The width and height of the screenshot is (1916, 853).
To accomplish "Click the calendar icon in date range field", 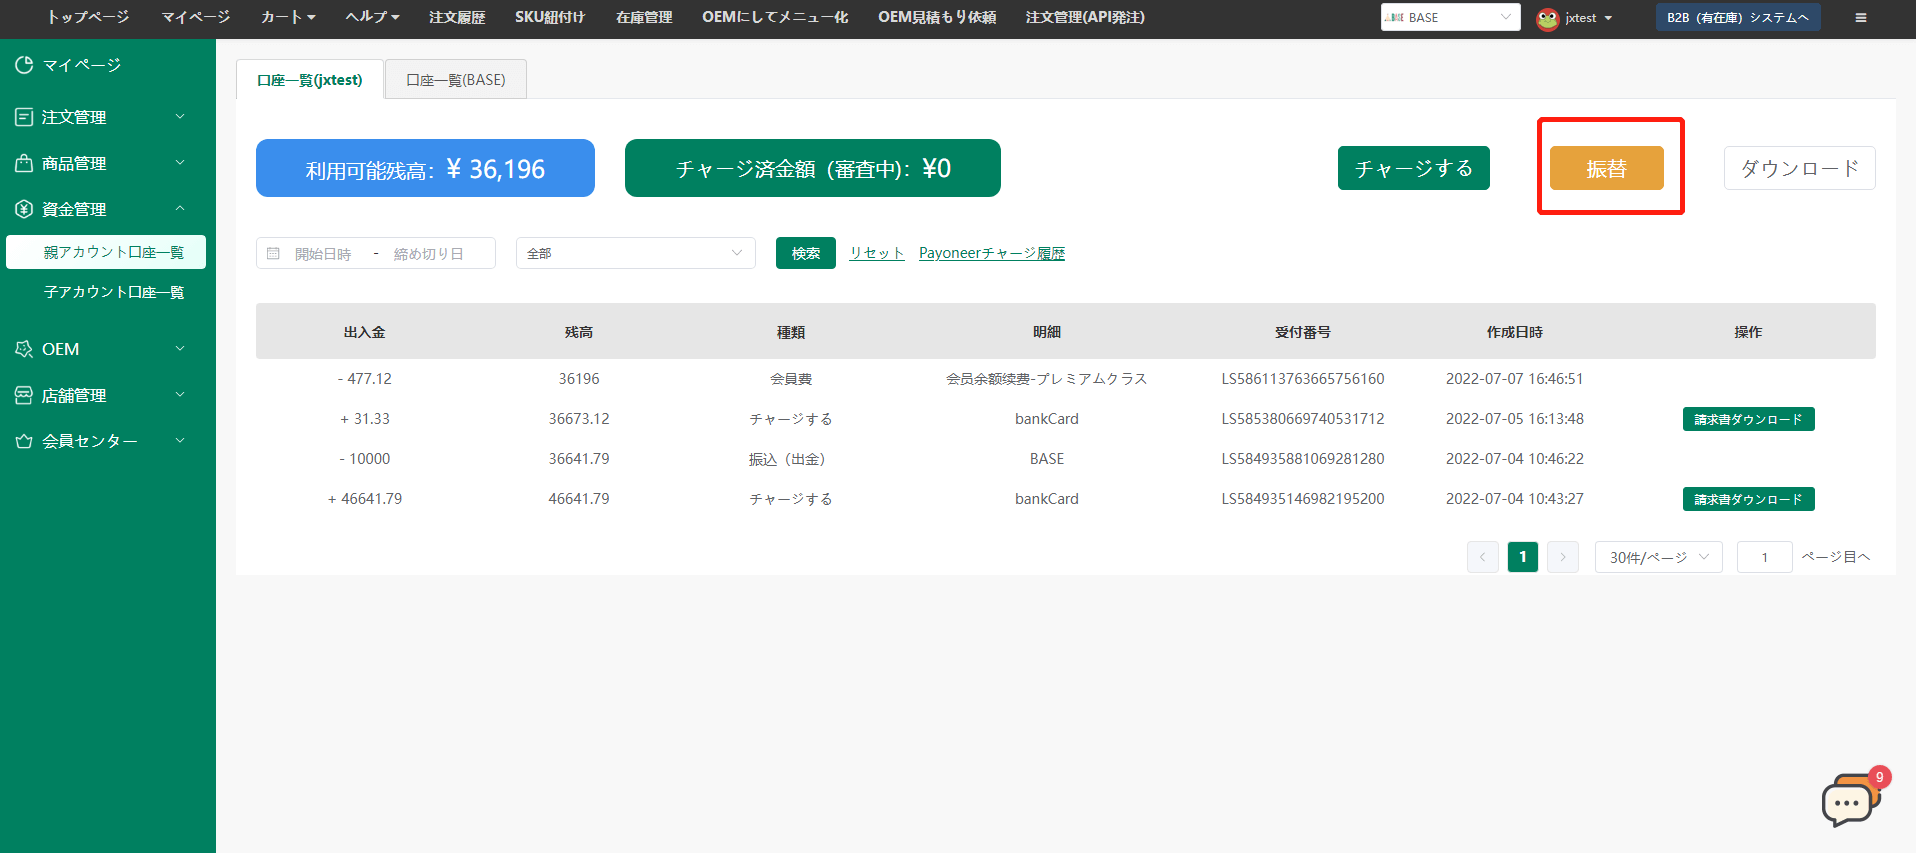I will click(273, 254).
